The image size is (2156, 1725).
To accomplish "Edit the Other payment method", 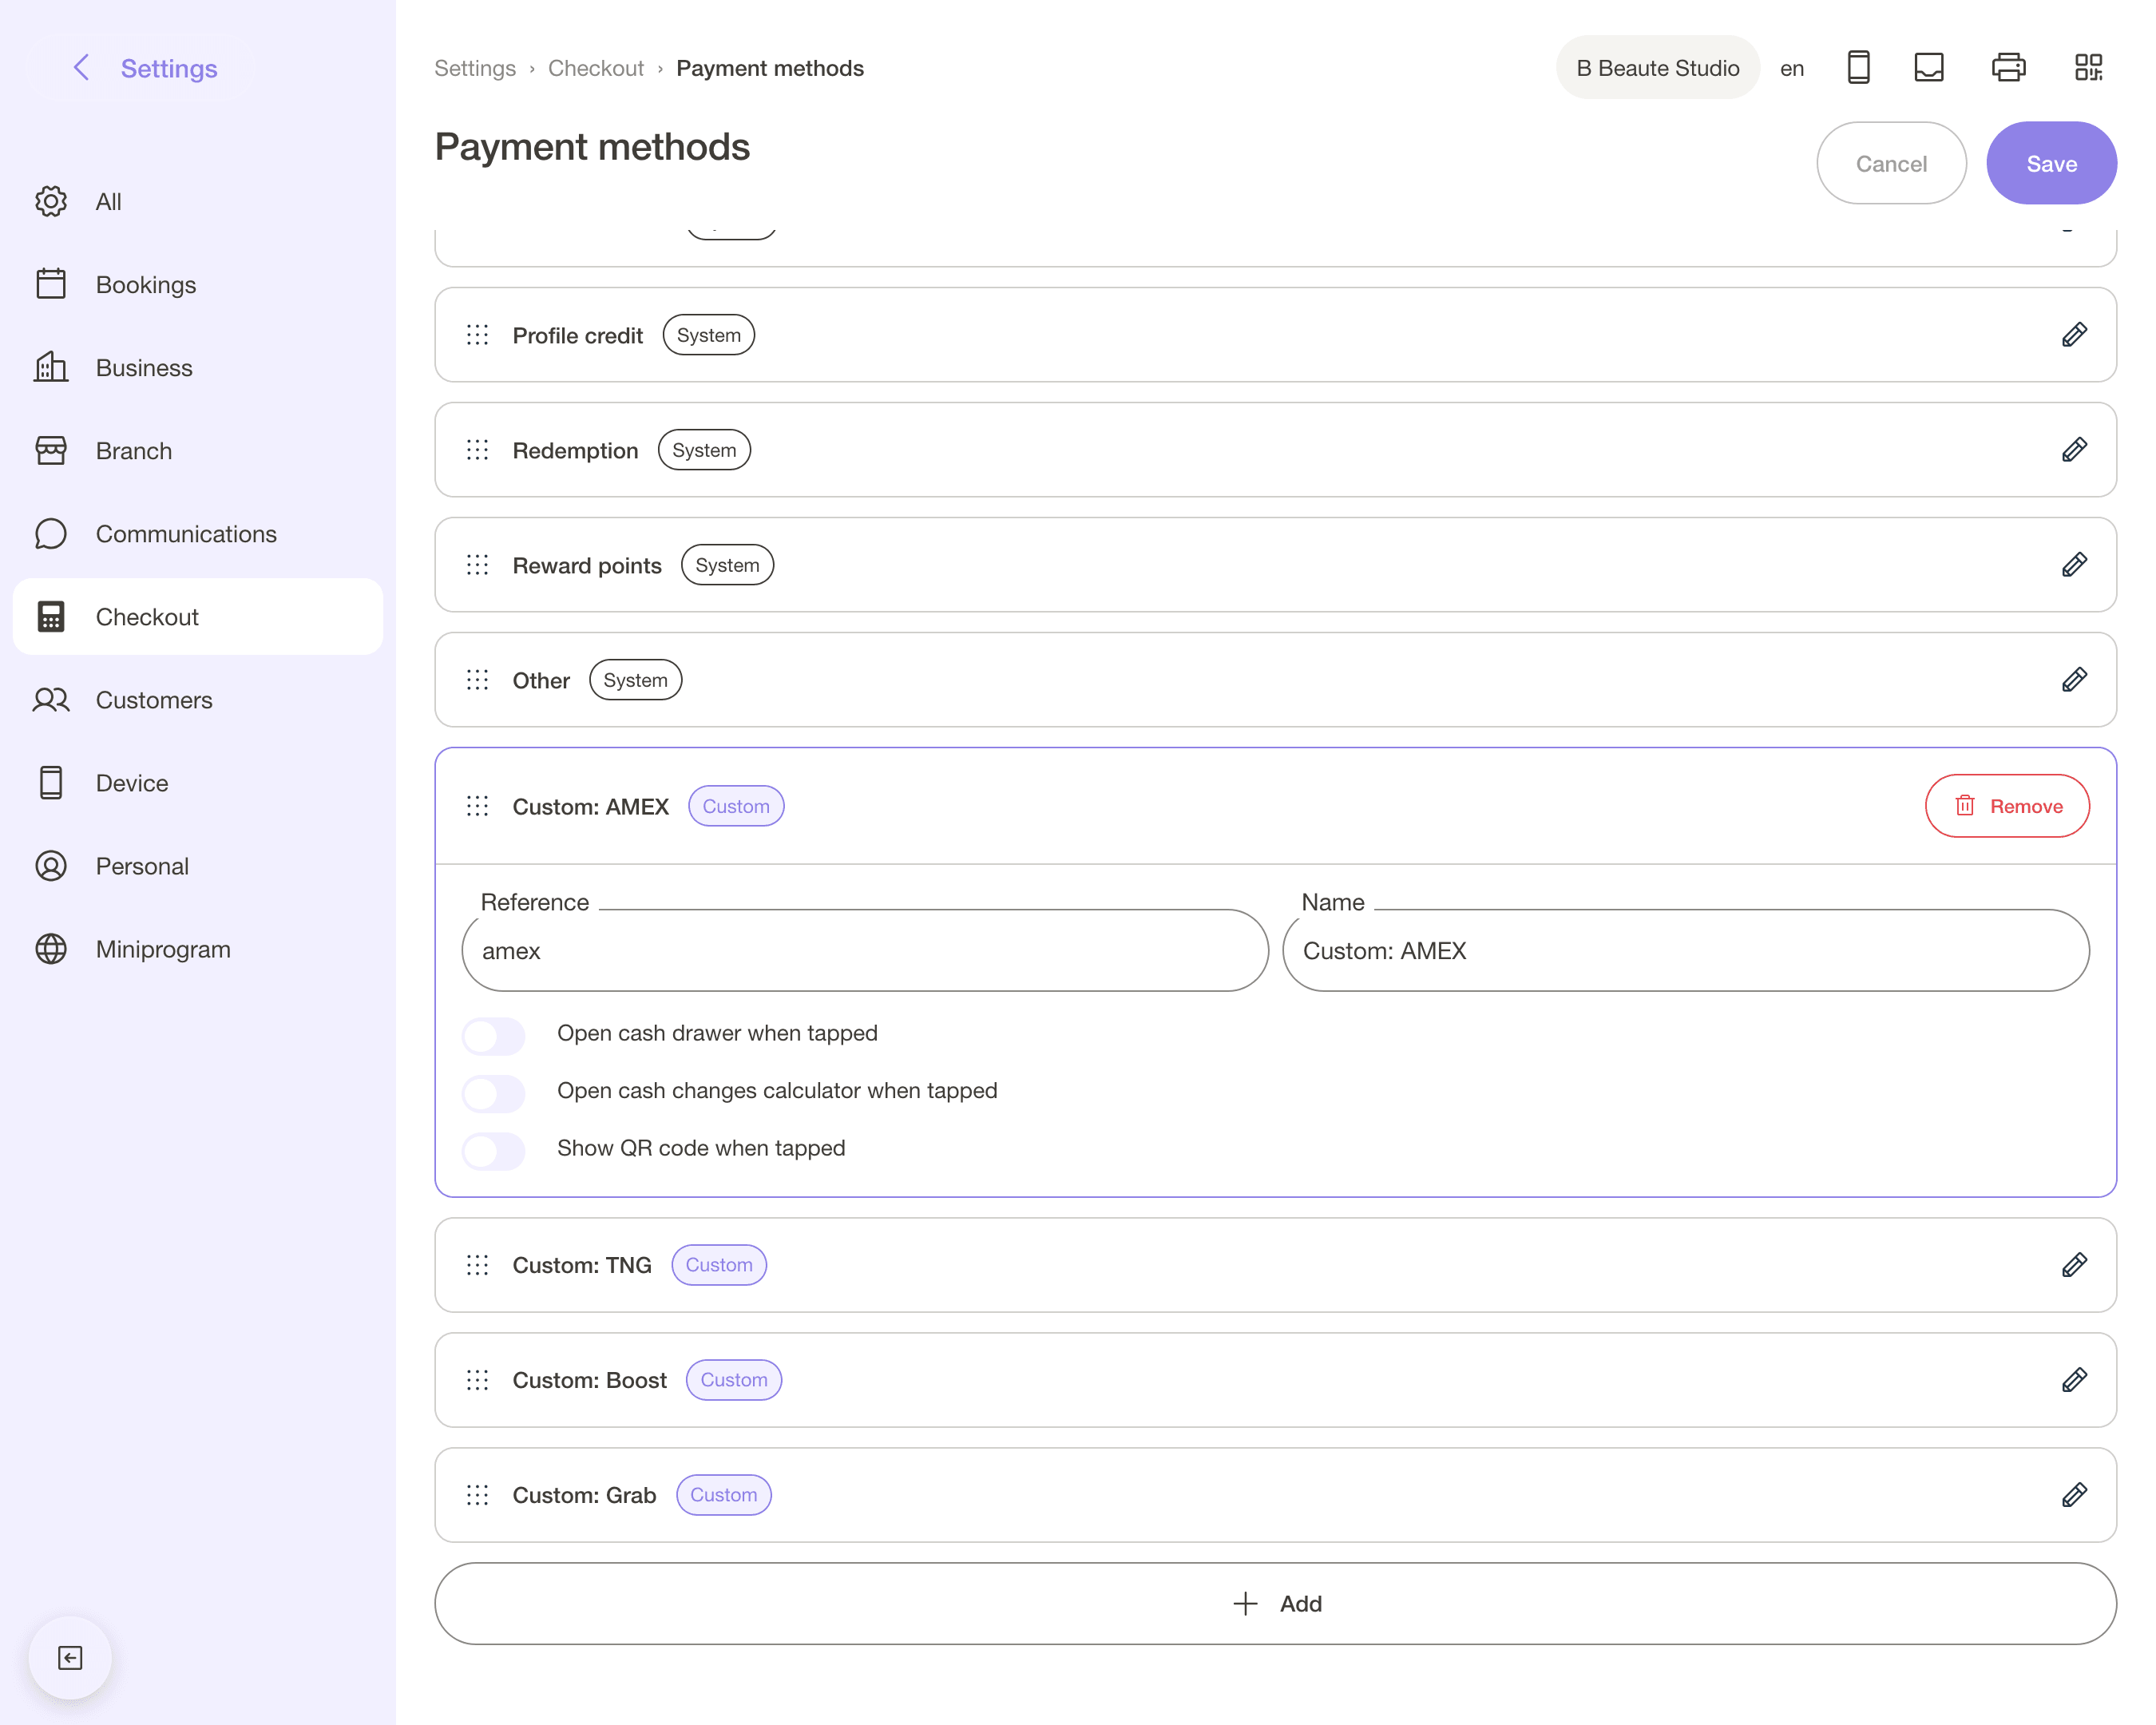I will [x=2074, y=680].
